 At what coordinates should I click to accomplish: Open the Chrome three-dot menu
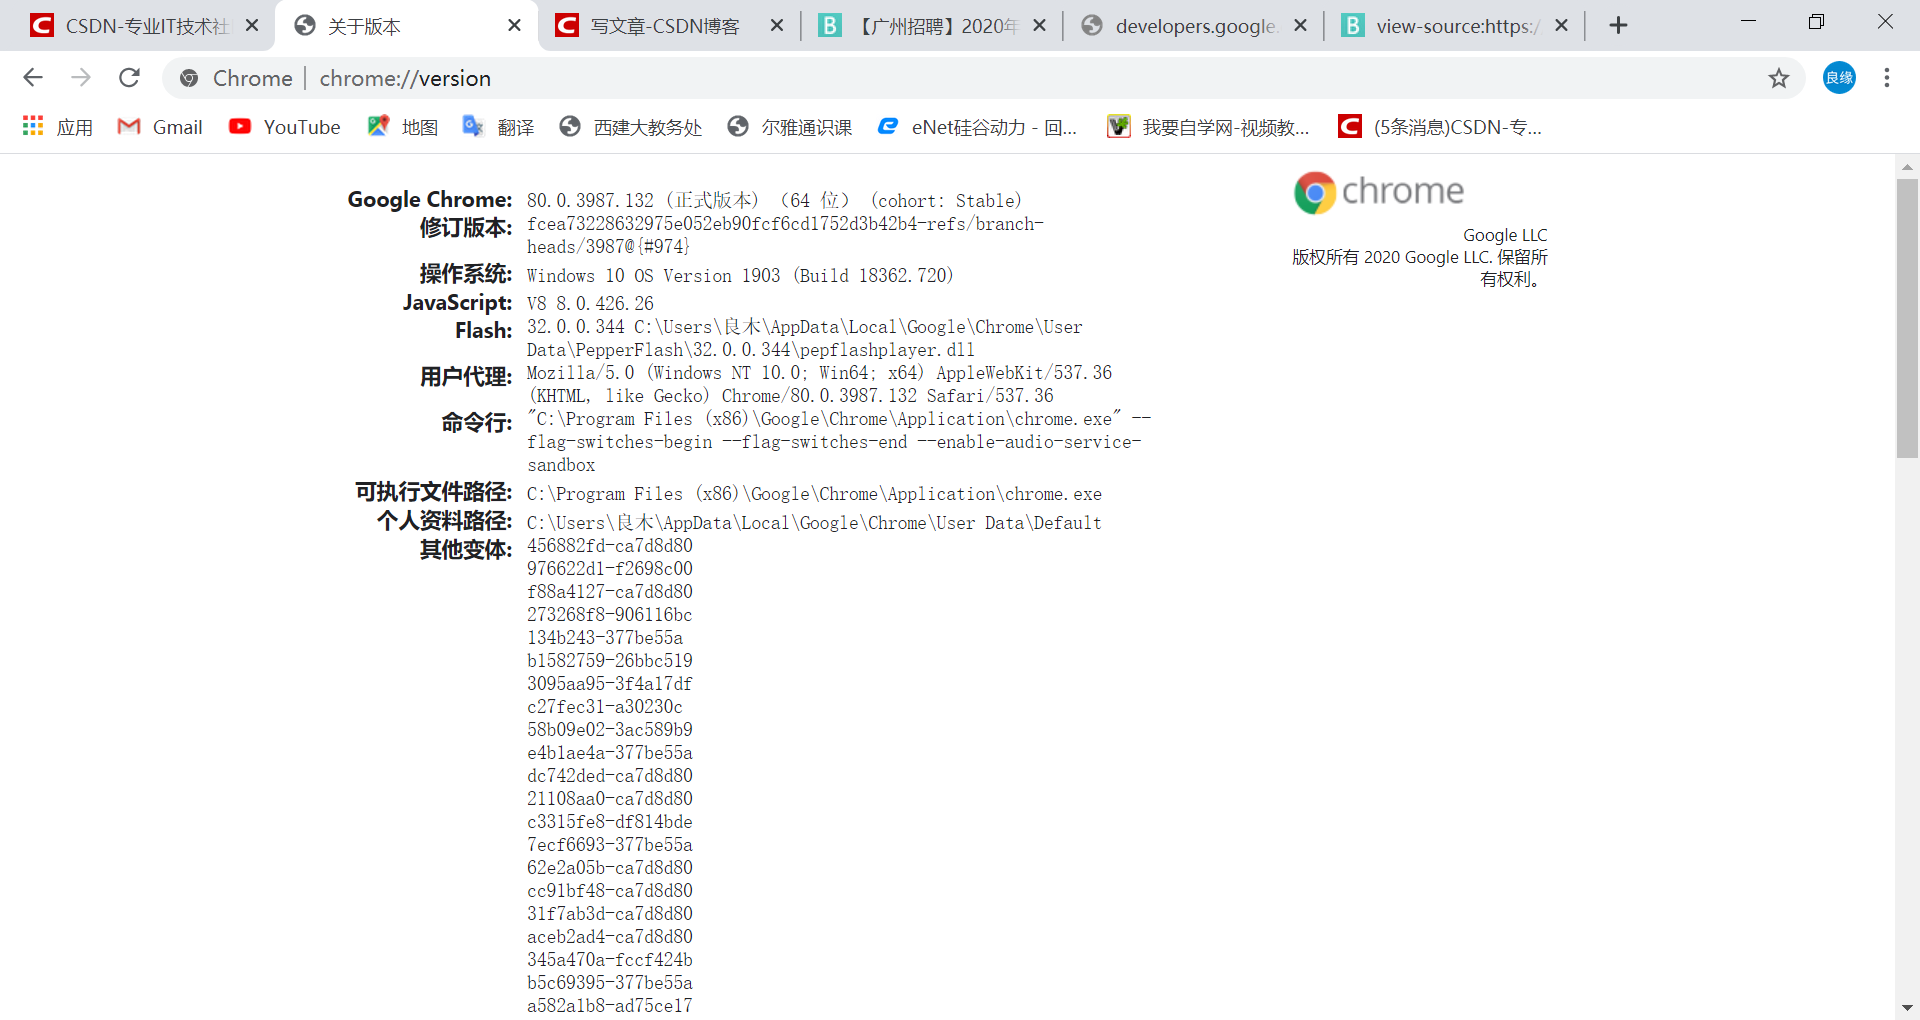point(1887,77)
